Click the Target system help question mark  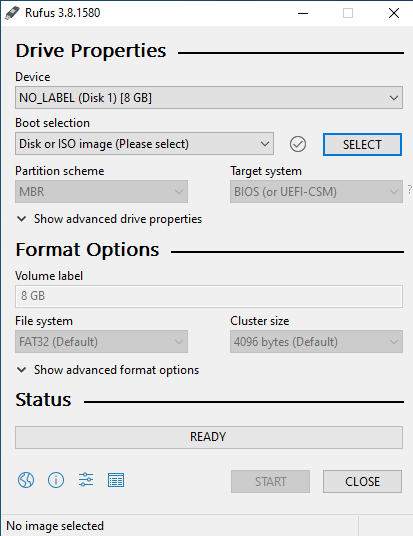coord(409,189)
